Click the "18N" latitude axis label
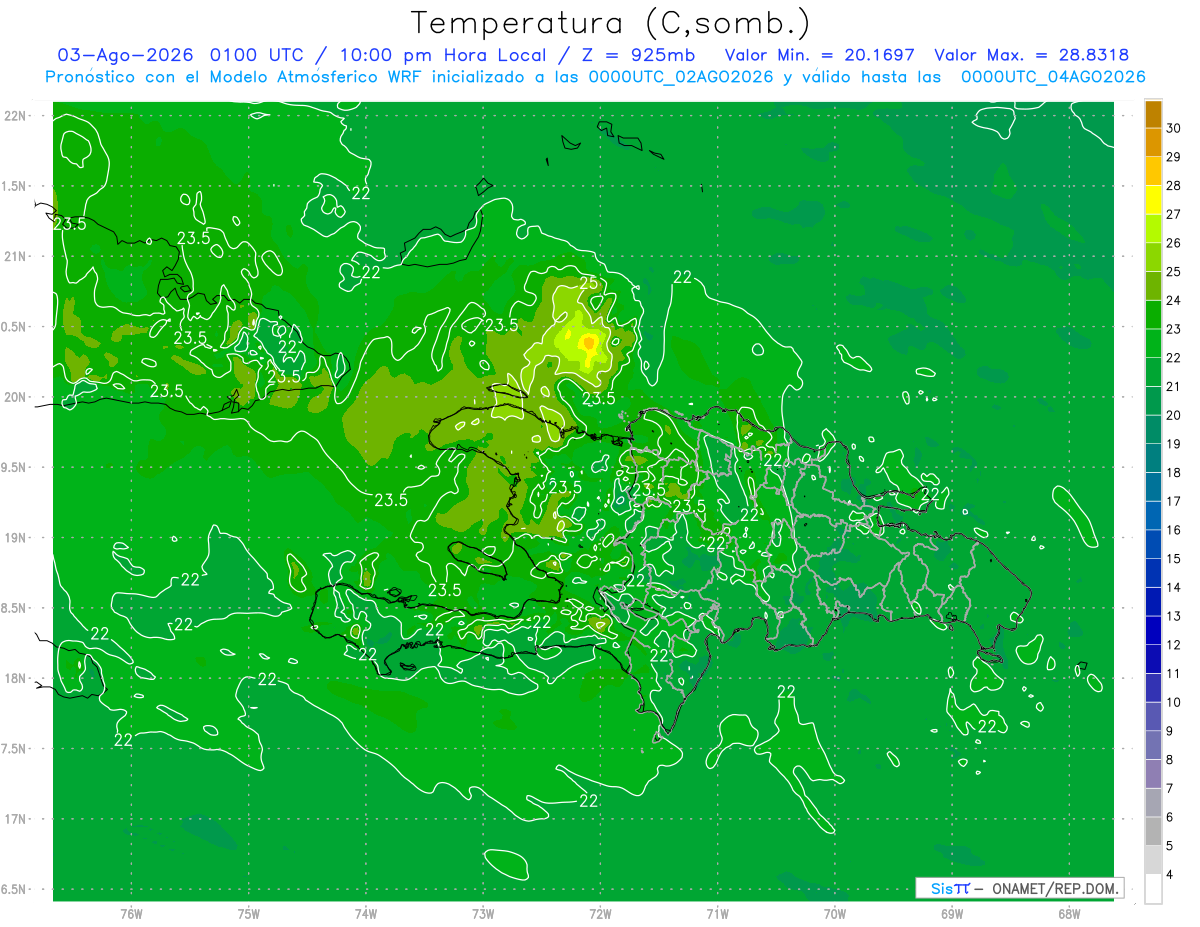This screenshot has height=927, width=1200. point(15,678)
